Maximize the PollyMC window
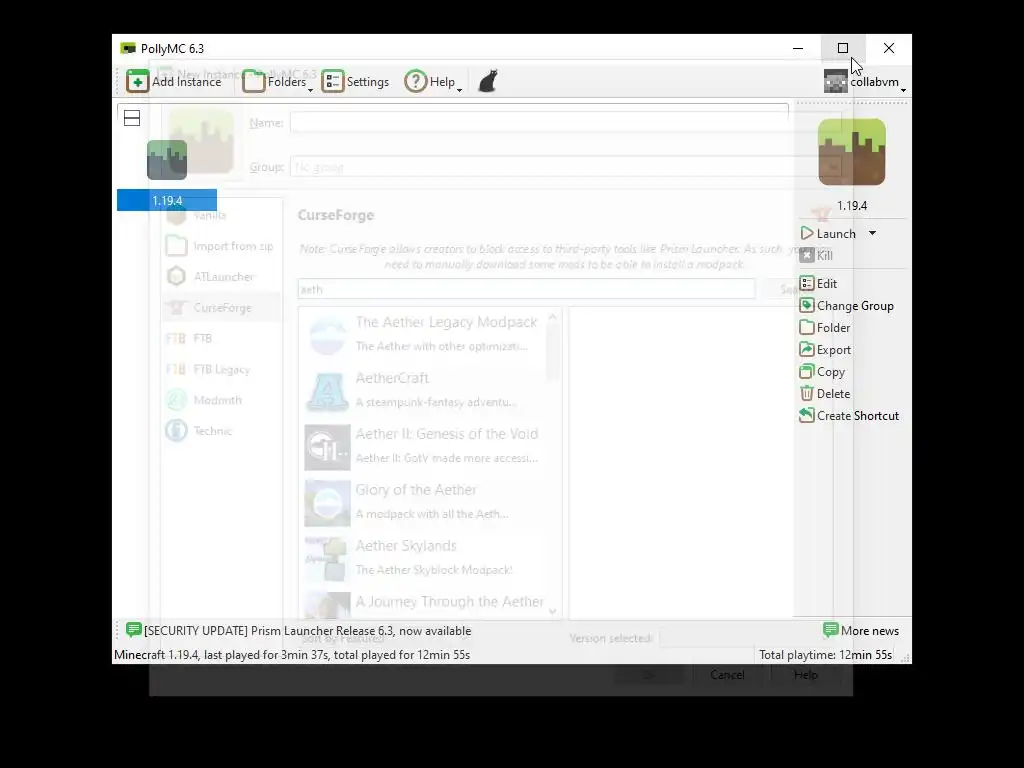 pos(843,48)
